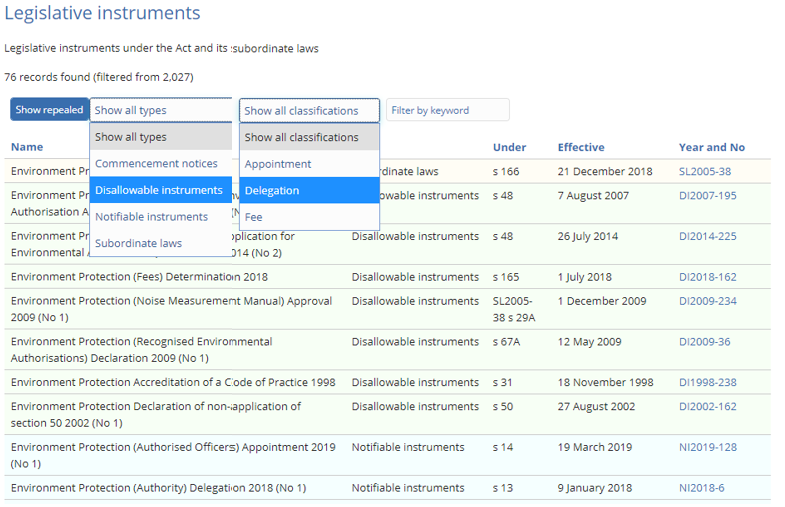The image size is (785, 507).
Task: Select Delegation classification option
Action: [309, 191]
